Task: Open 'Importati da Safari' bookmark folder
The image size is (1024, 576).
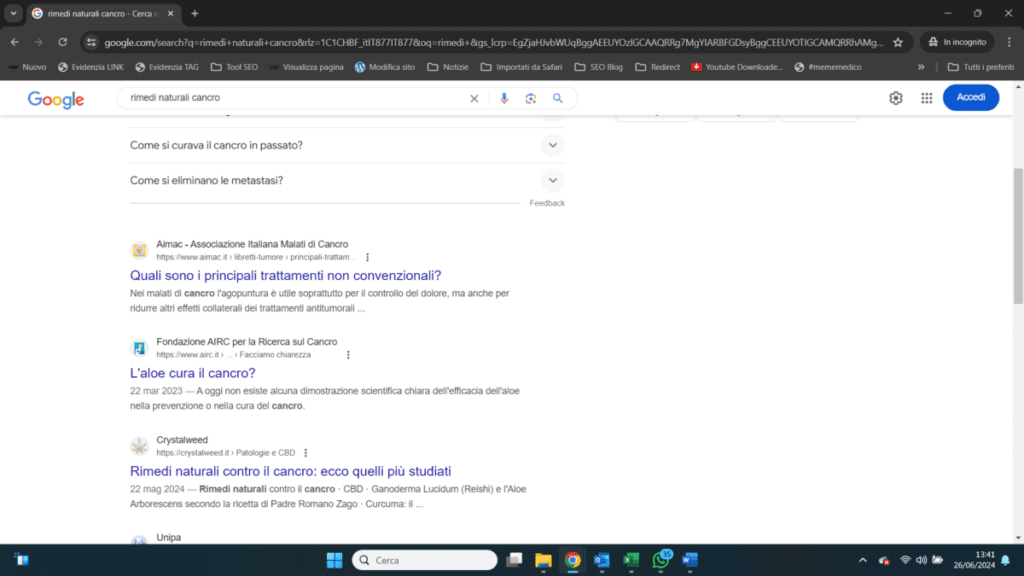Action: tap(521, 67)
